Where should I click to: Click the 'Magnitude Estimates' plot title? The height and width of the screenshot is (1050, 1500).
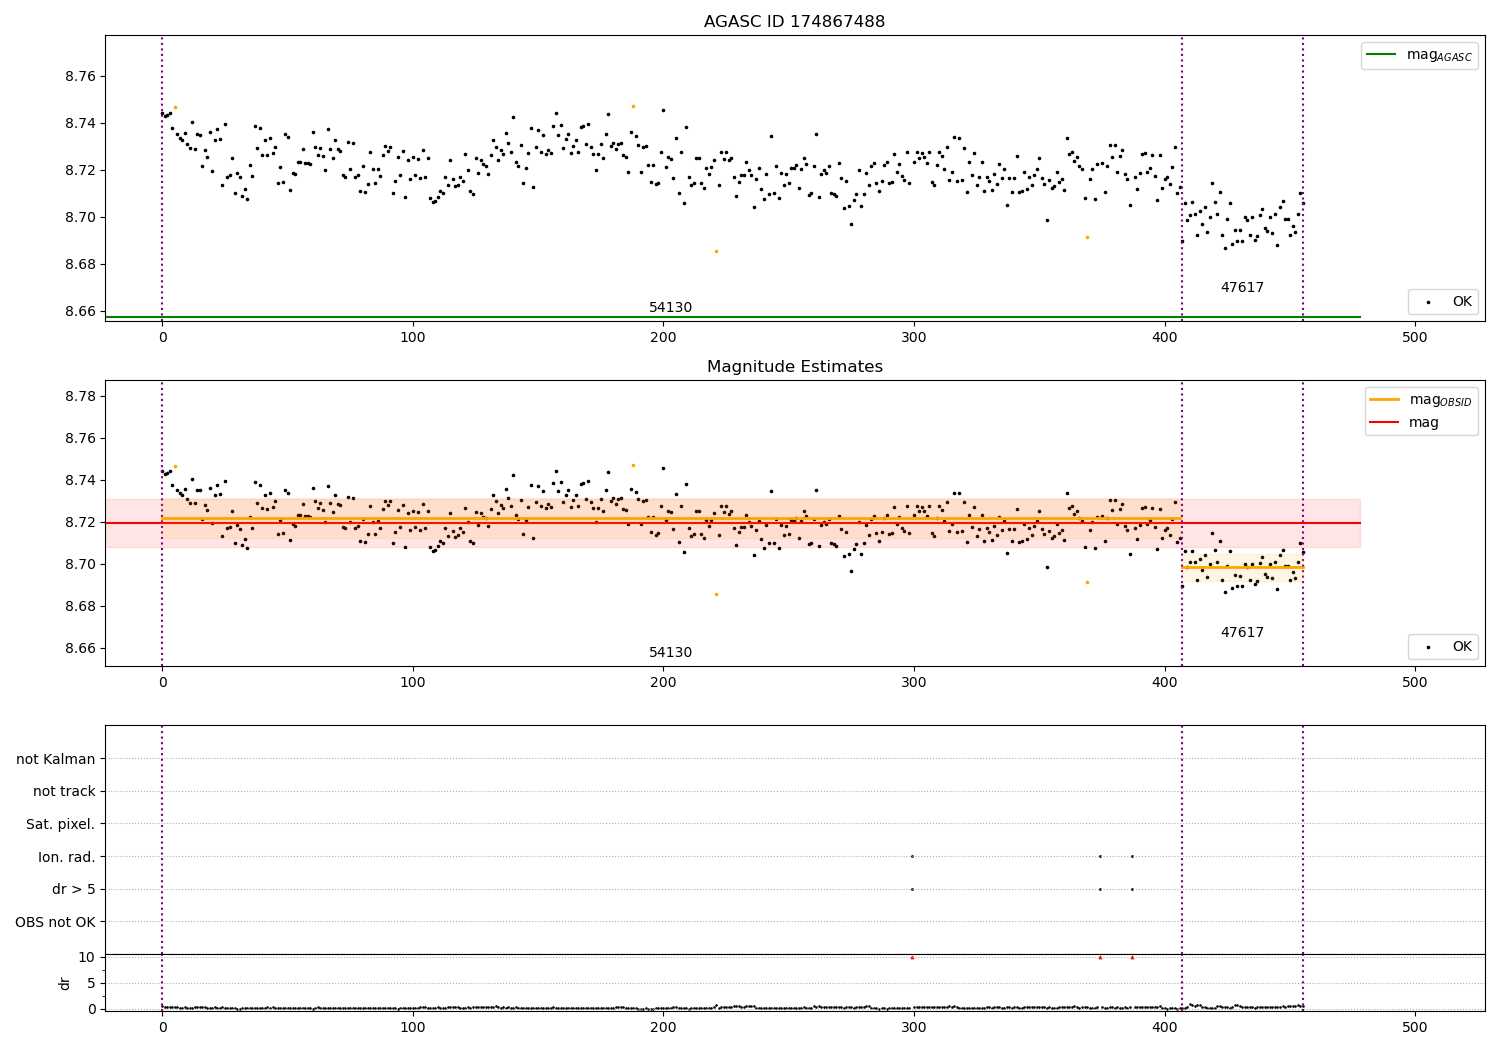pos(794,367)
